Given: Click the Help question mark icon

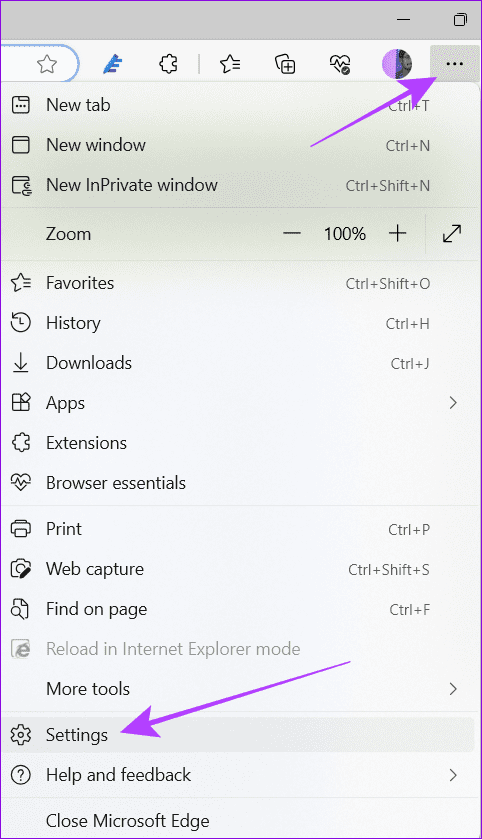Looking at the screenshot, I should (x=21, y=775).
